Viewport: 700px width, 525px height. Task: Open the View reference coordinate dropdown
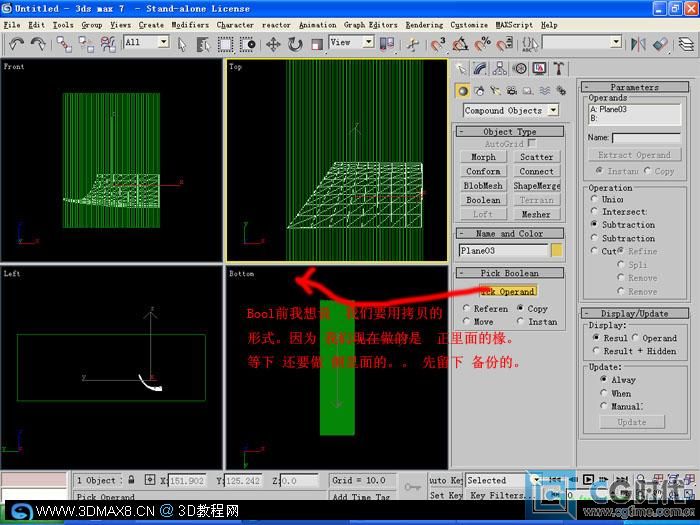click(x=368, y=42)
